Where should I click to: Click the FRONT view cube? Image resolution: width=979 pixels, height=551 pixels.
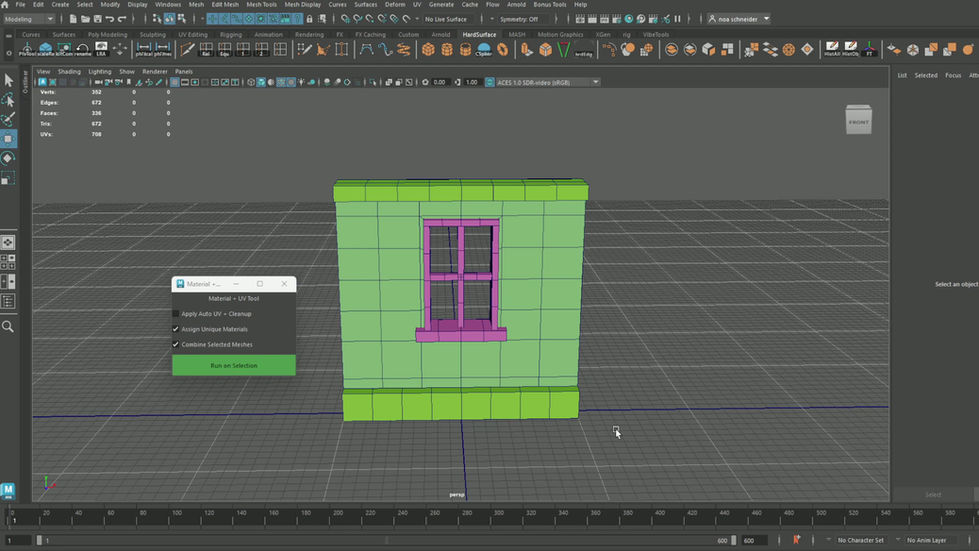858,121
